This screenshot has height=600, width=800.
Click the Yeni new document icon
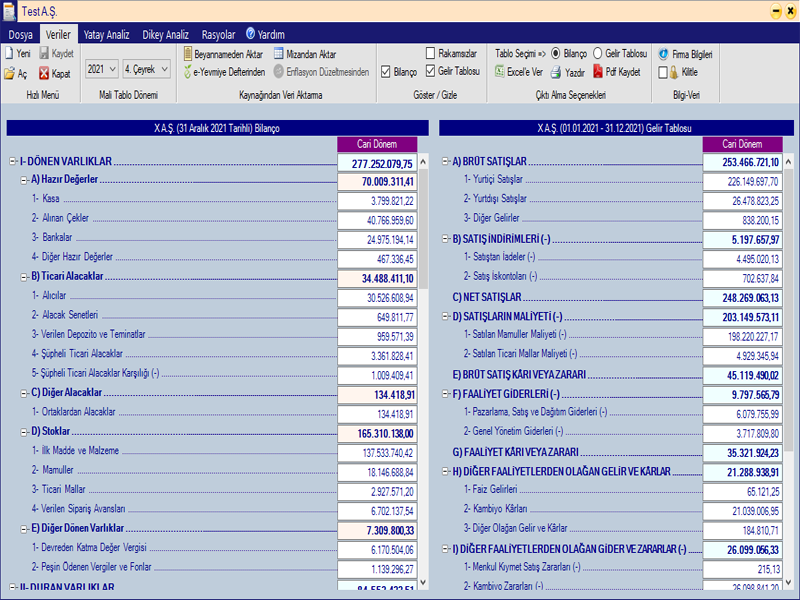tap(9, 53)
